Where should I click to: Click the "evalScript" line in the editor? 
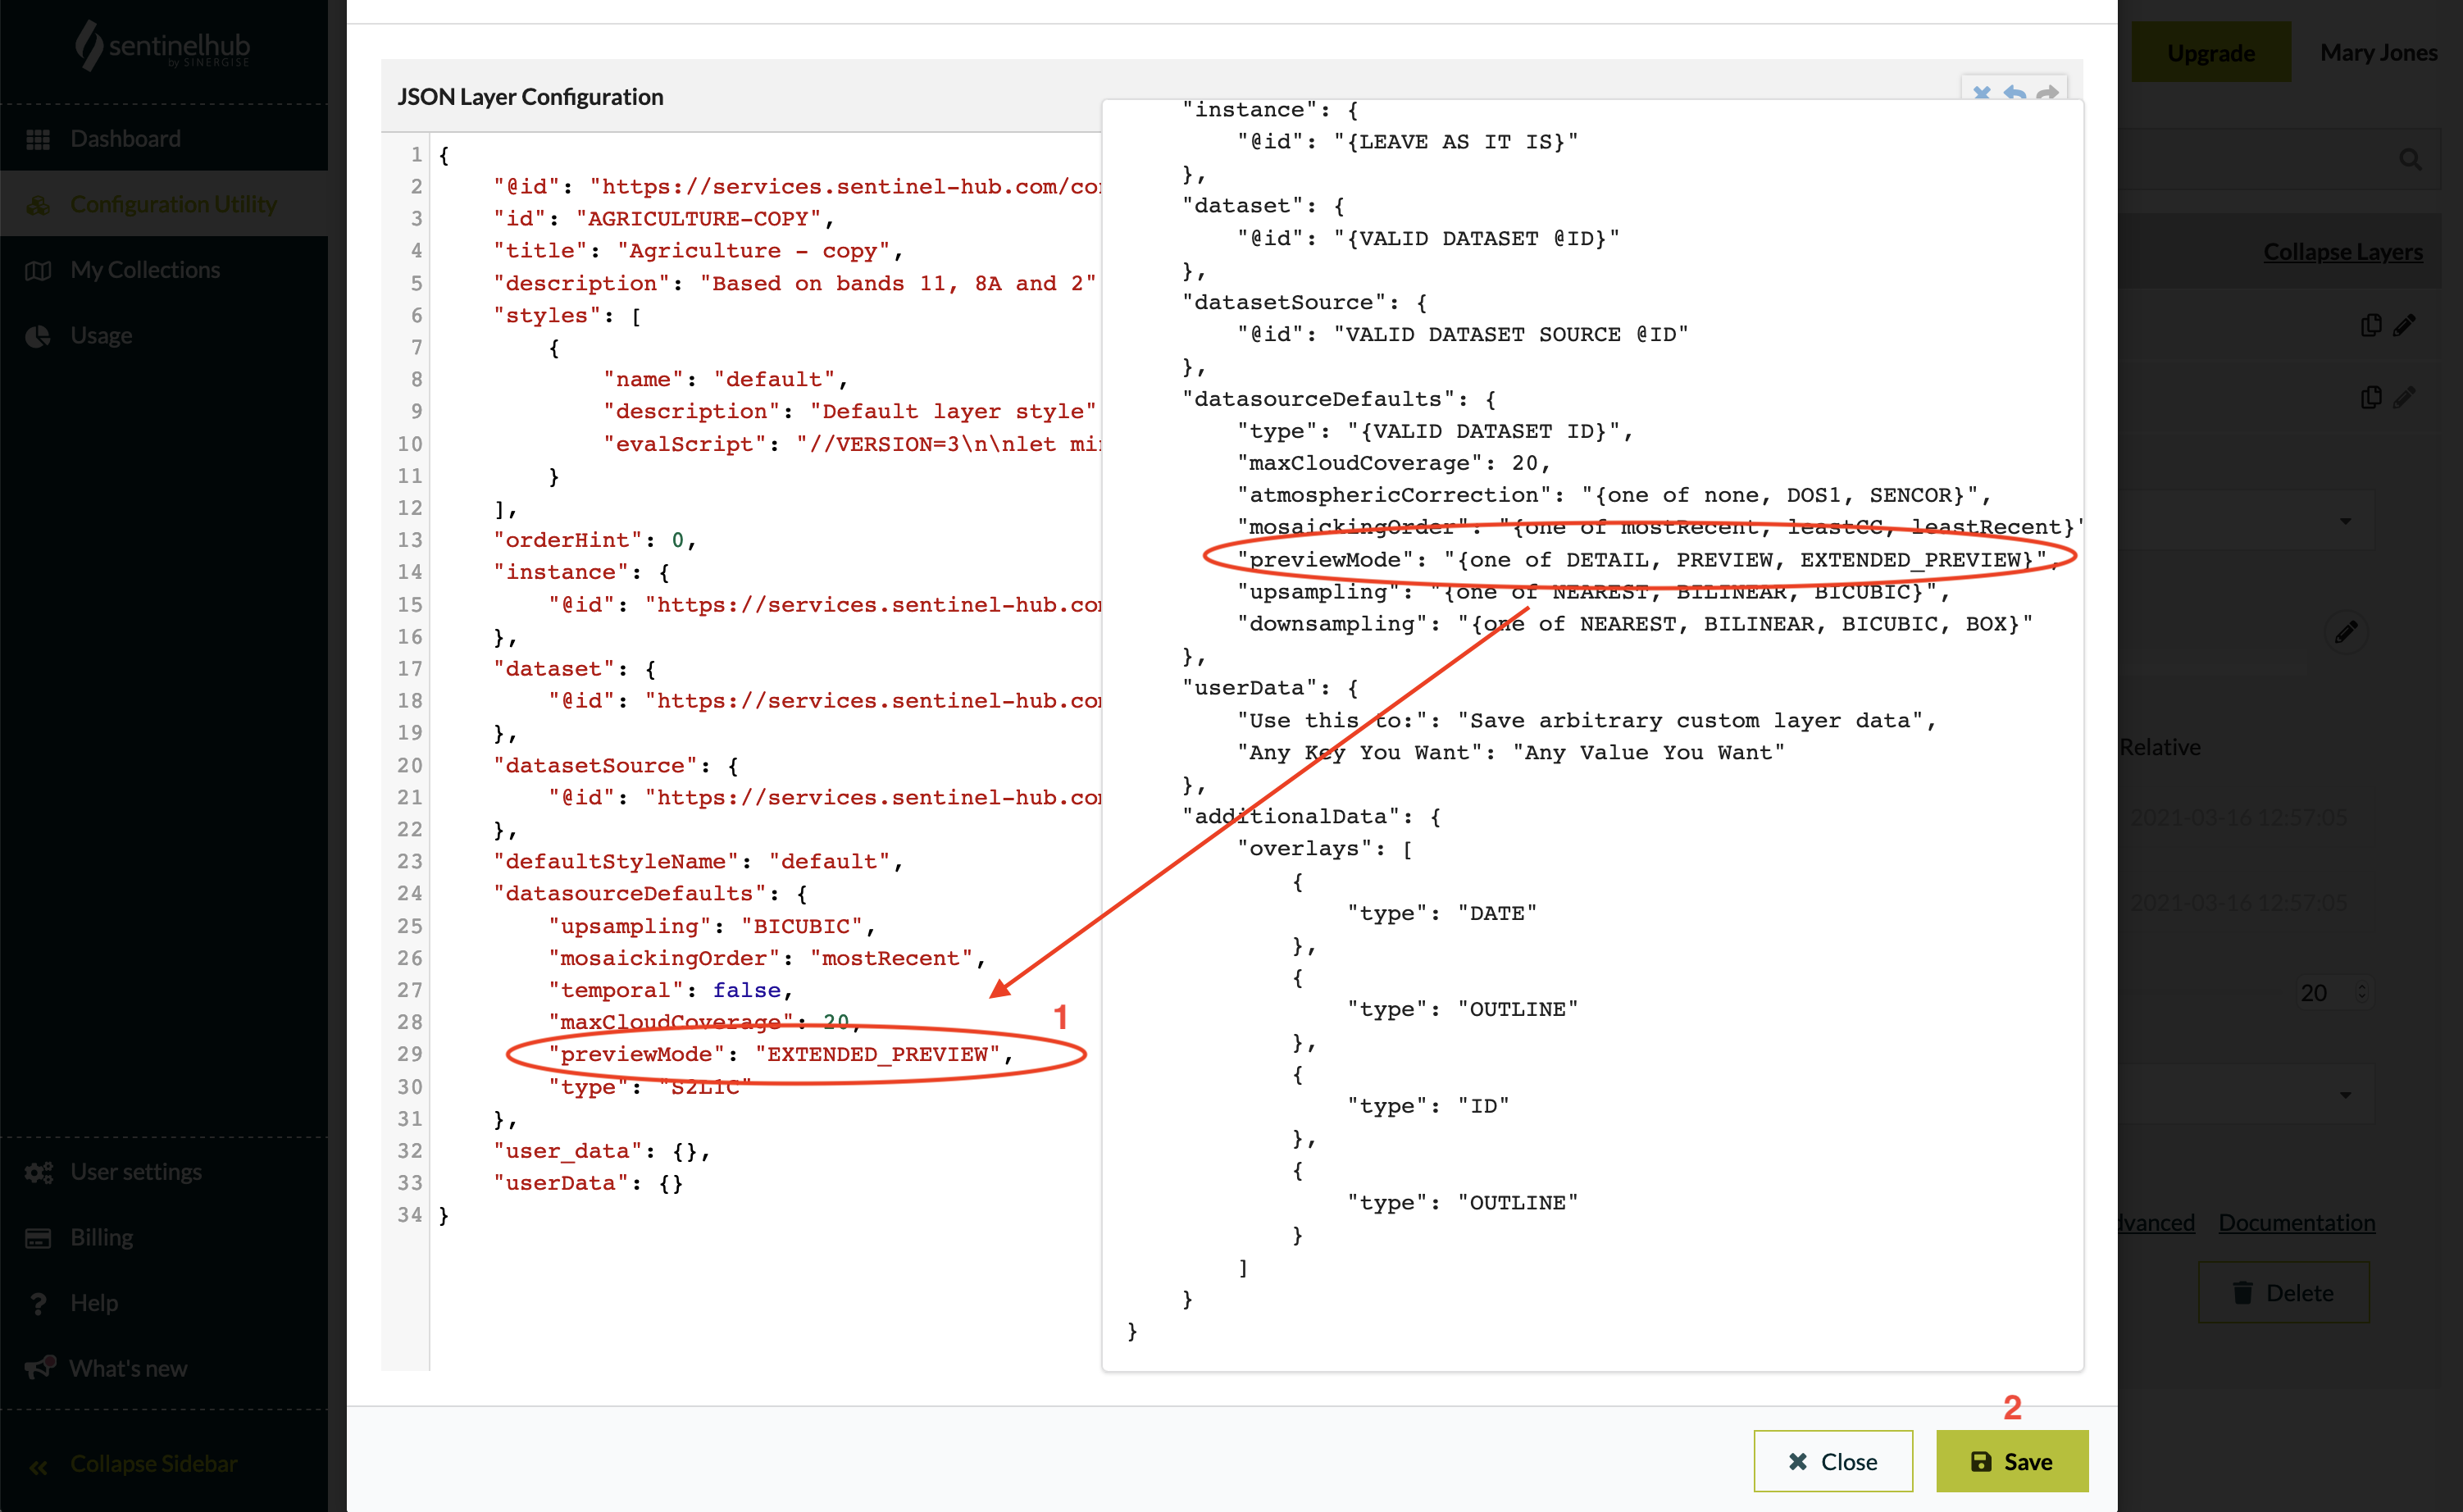[851, 444]
